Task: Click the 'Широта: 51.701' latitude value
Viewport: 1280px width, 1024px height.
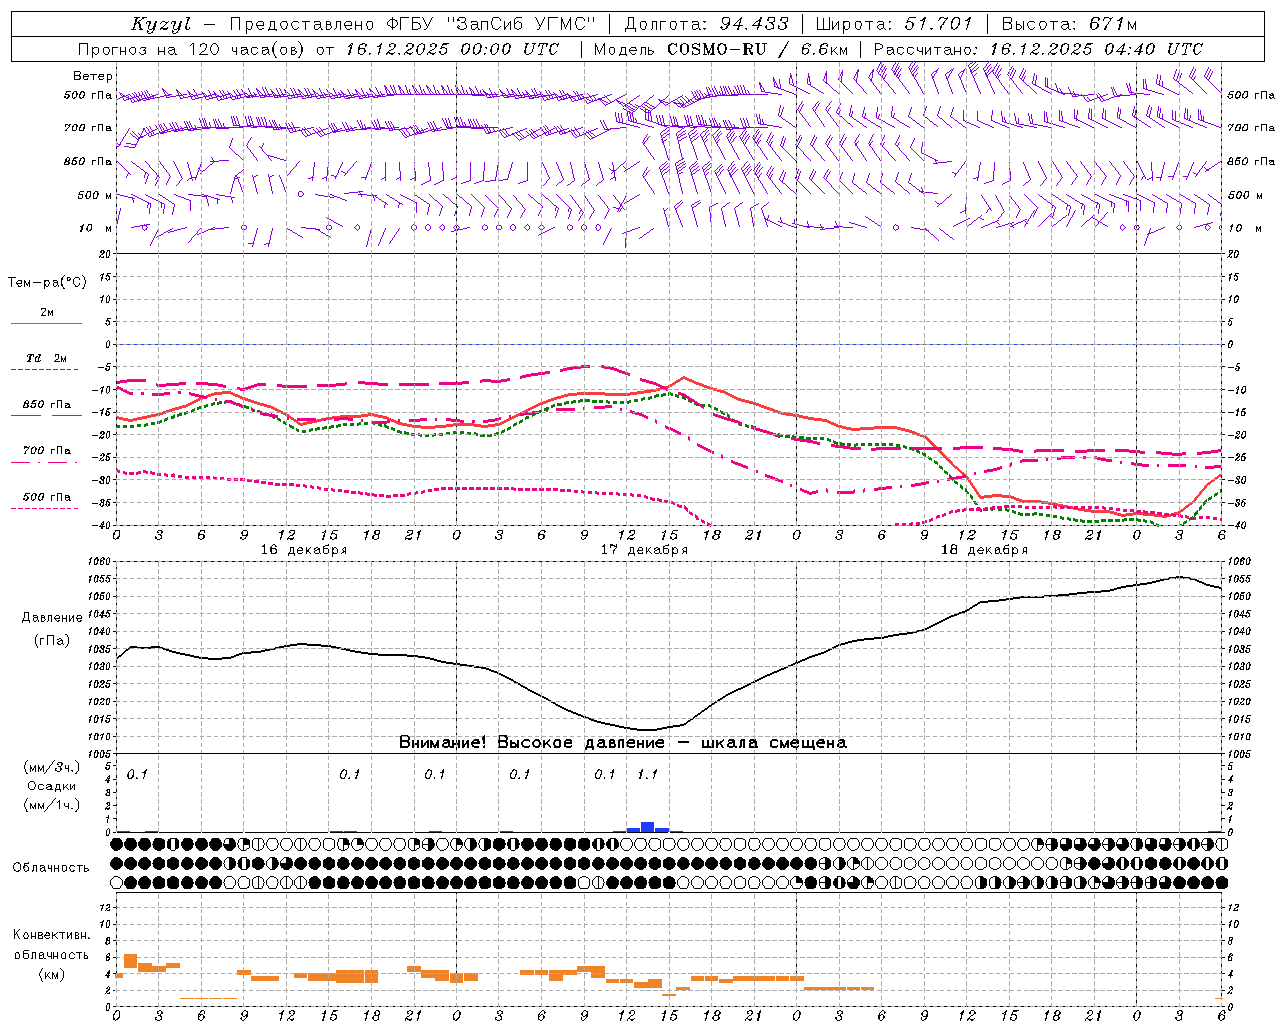Action: point(894,24)
